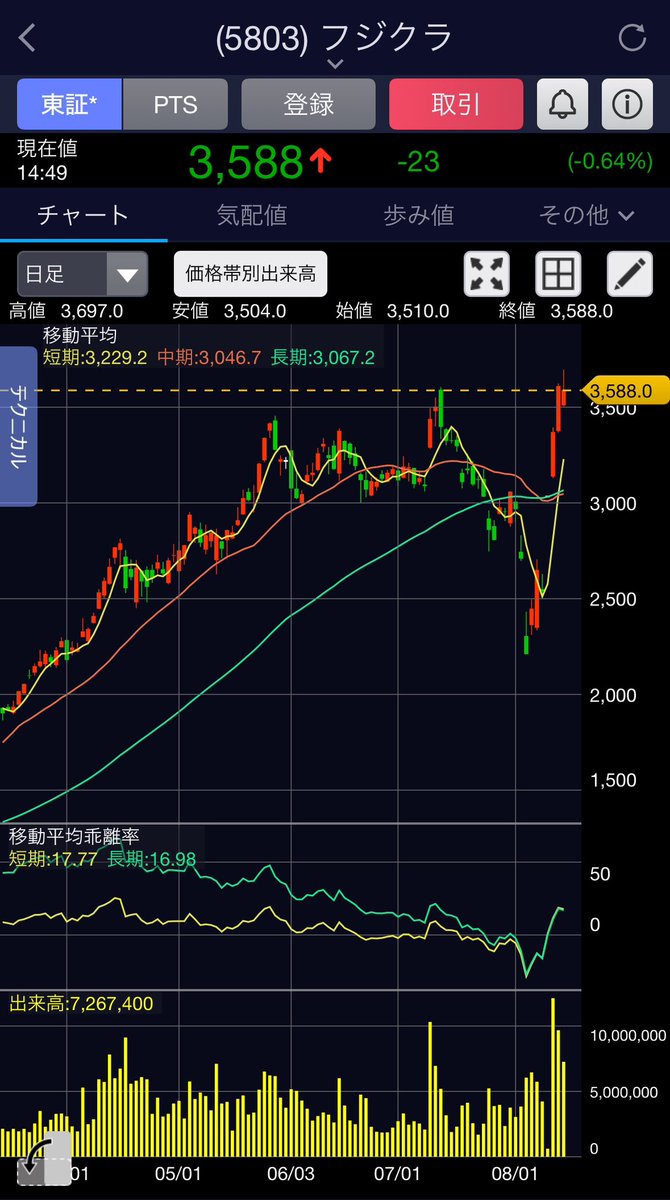Viewport: 670px width, 1200px height.
Task: Expand the chart to fullscreen
Action: [487, 273]
